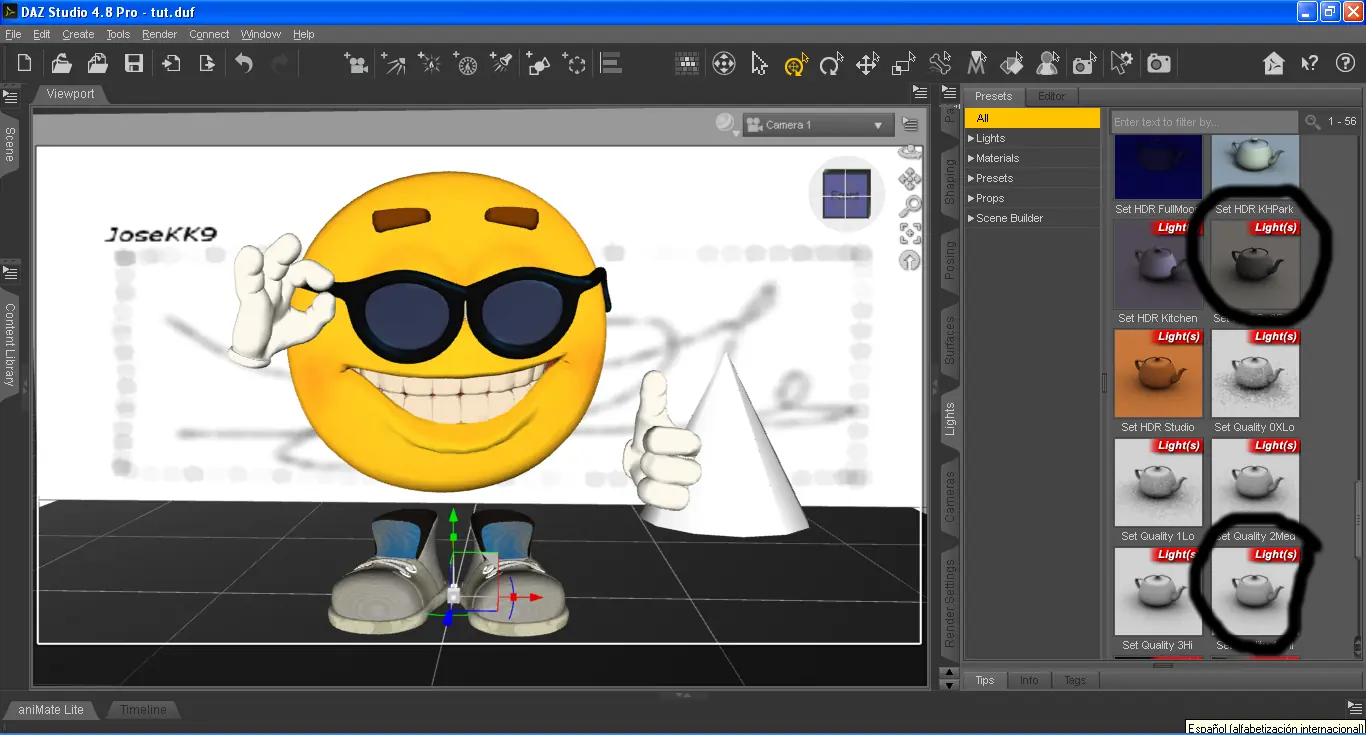Select the Rotate tool

coord(831,65)
